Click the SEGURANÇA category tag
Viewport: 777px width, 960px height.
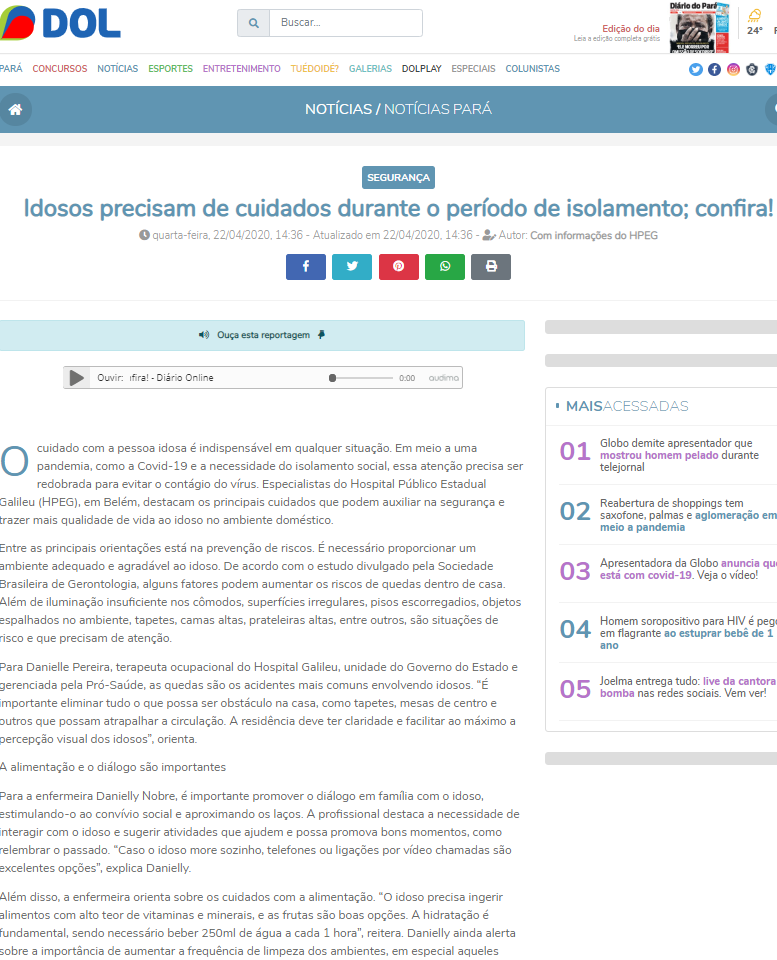point(398,178)
